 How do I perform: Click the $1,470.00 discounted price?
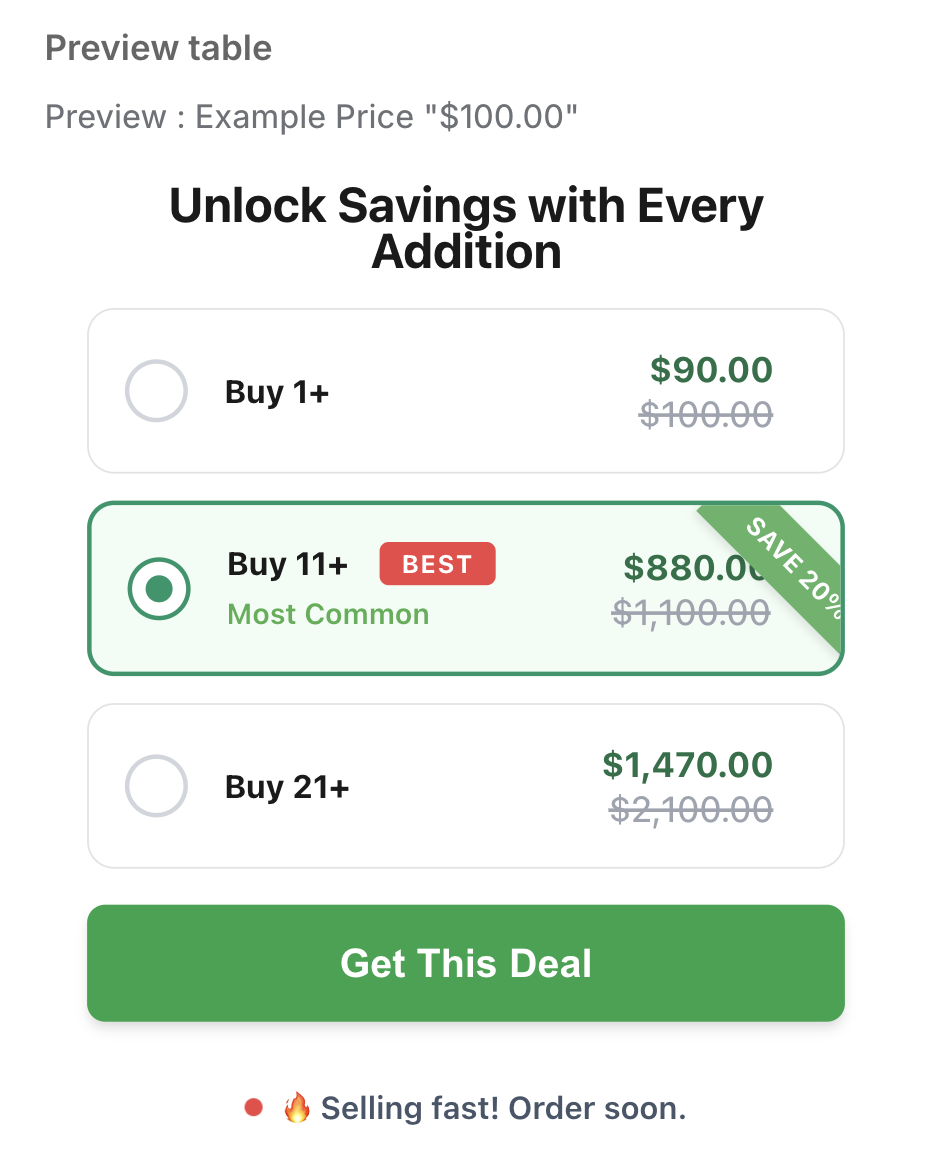(x=687, y=765)
